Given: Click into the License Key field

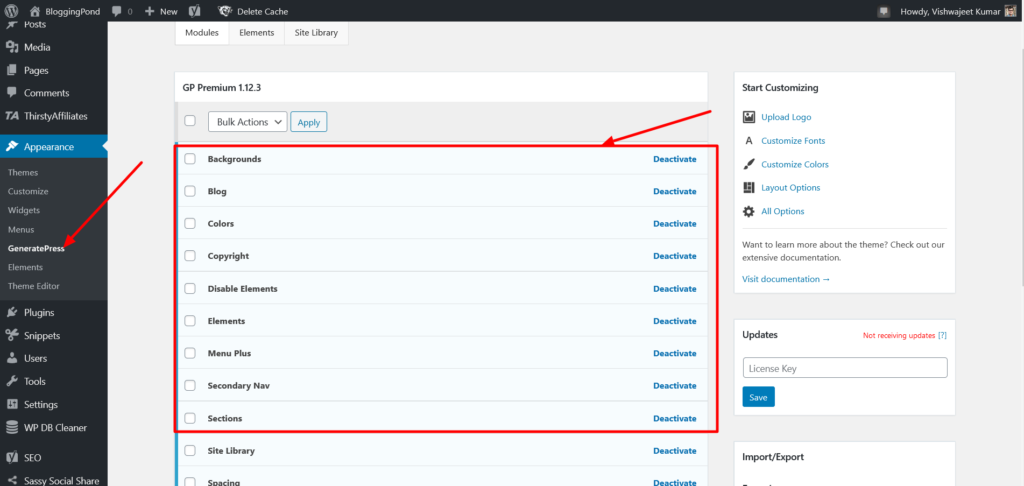Looking at the screenshot, I should coord(845,368).
